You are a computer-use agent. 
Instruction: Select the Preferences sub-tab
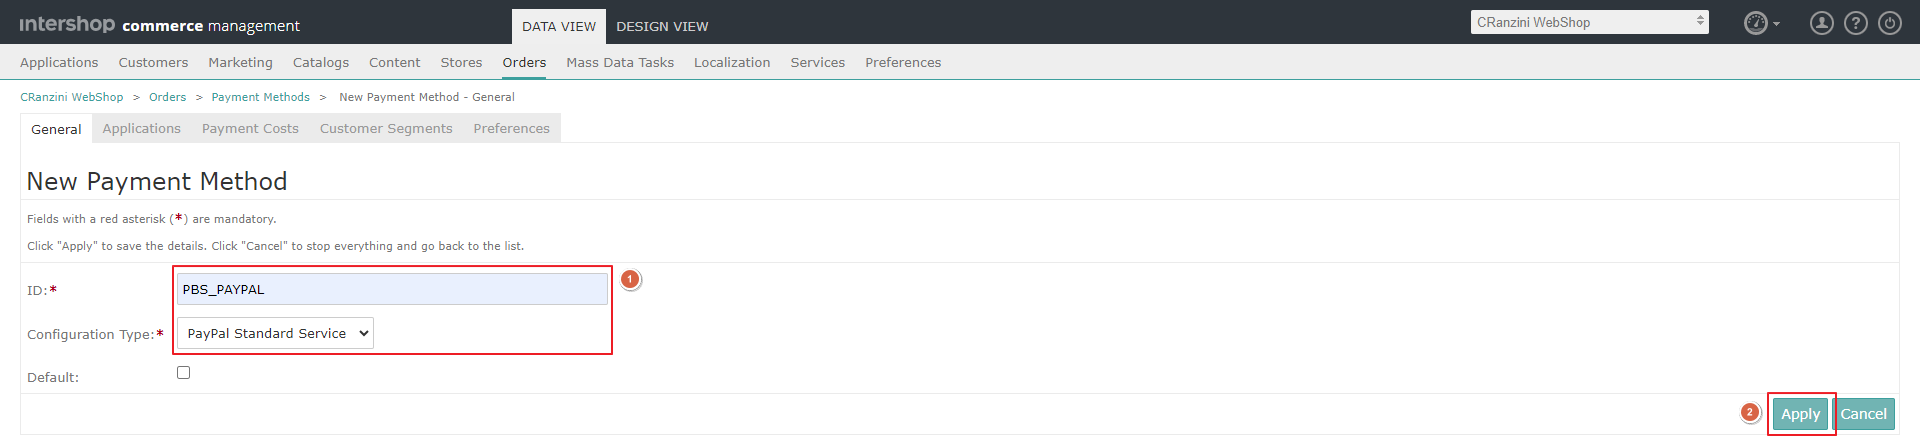pos(511,128)
